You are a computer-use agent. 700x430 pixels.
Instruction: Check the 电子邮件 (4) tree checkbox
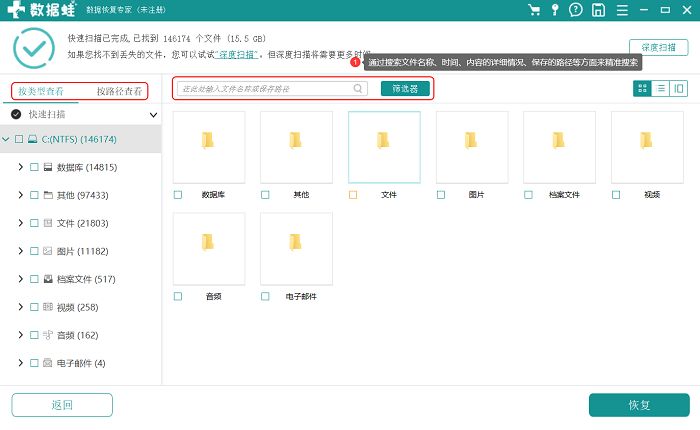[x=34, y=363]
